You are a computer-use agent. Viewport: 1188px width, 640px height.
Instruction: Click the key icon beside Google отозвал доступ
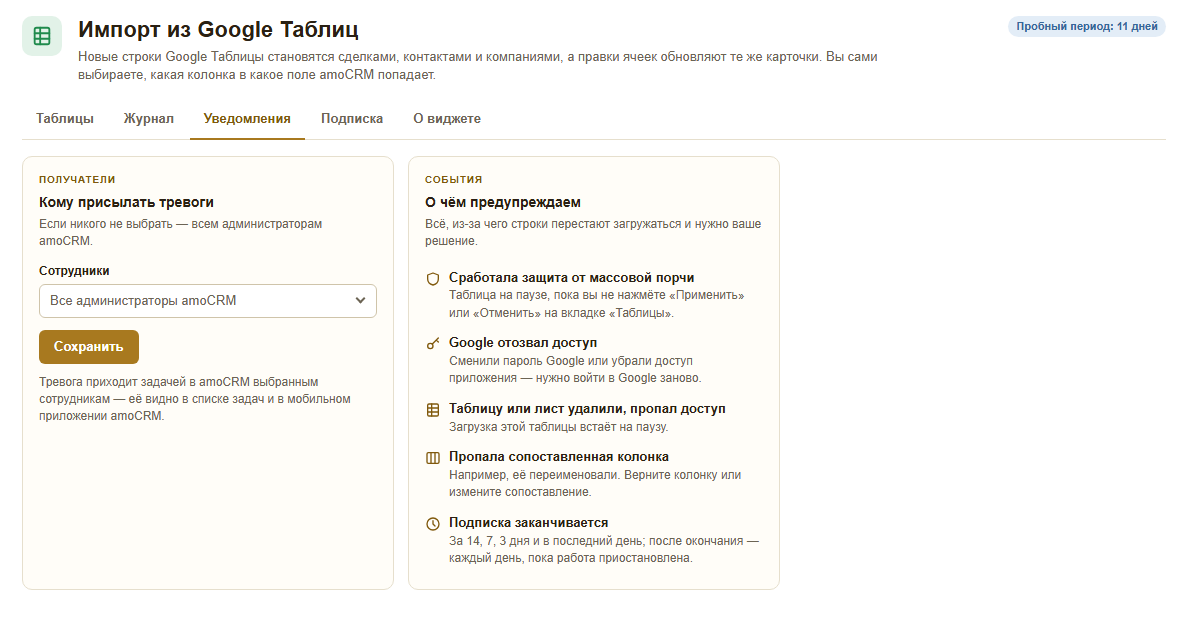(x=433, y=344)
